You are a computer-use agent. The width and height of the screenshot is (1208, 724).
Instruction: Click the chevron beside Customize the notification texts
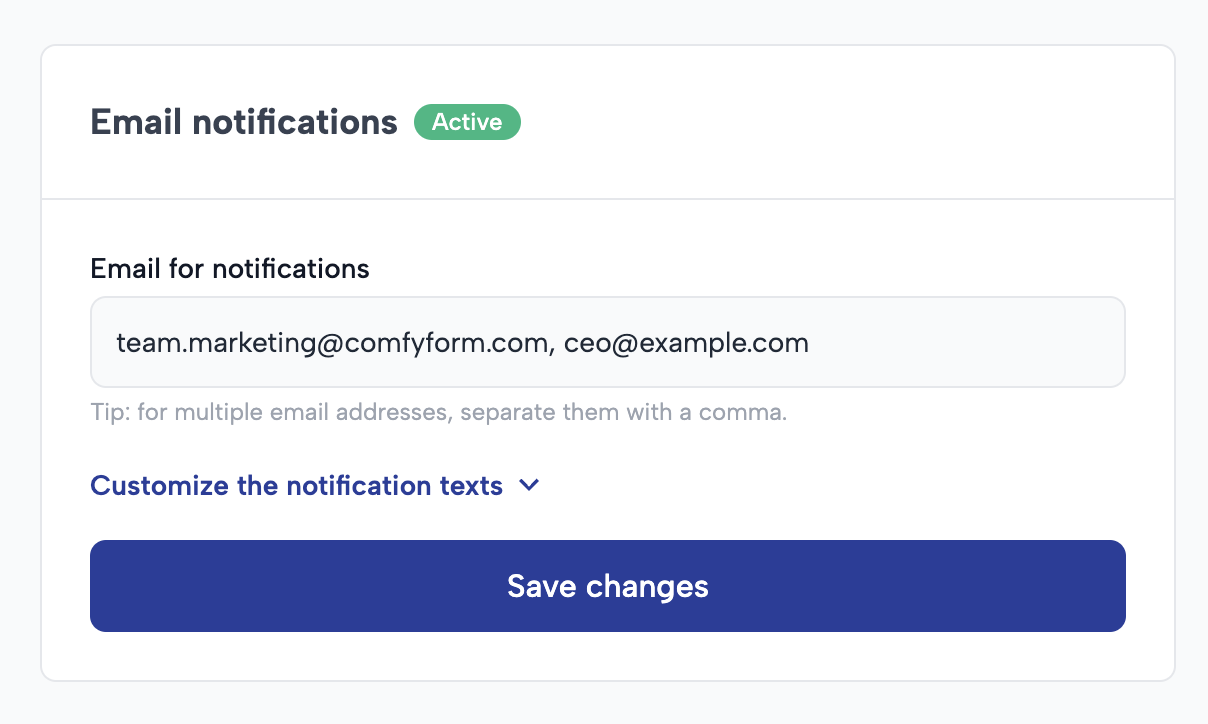[529, 485]
